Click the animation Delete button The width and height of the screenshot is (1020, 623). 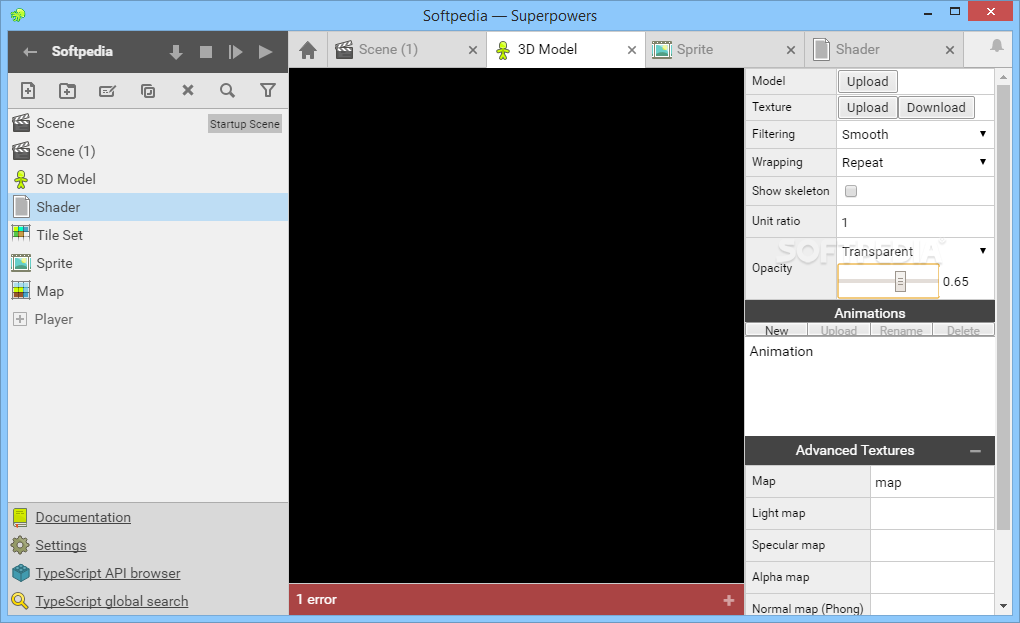963,330
